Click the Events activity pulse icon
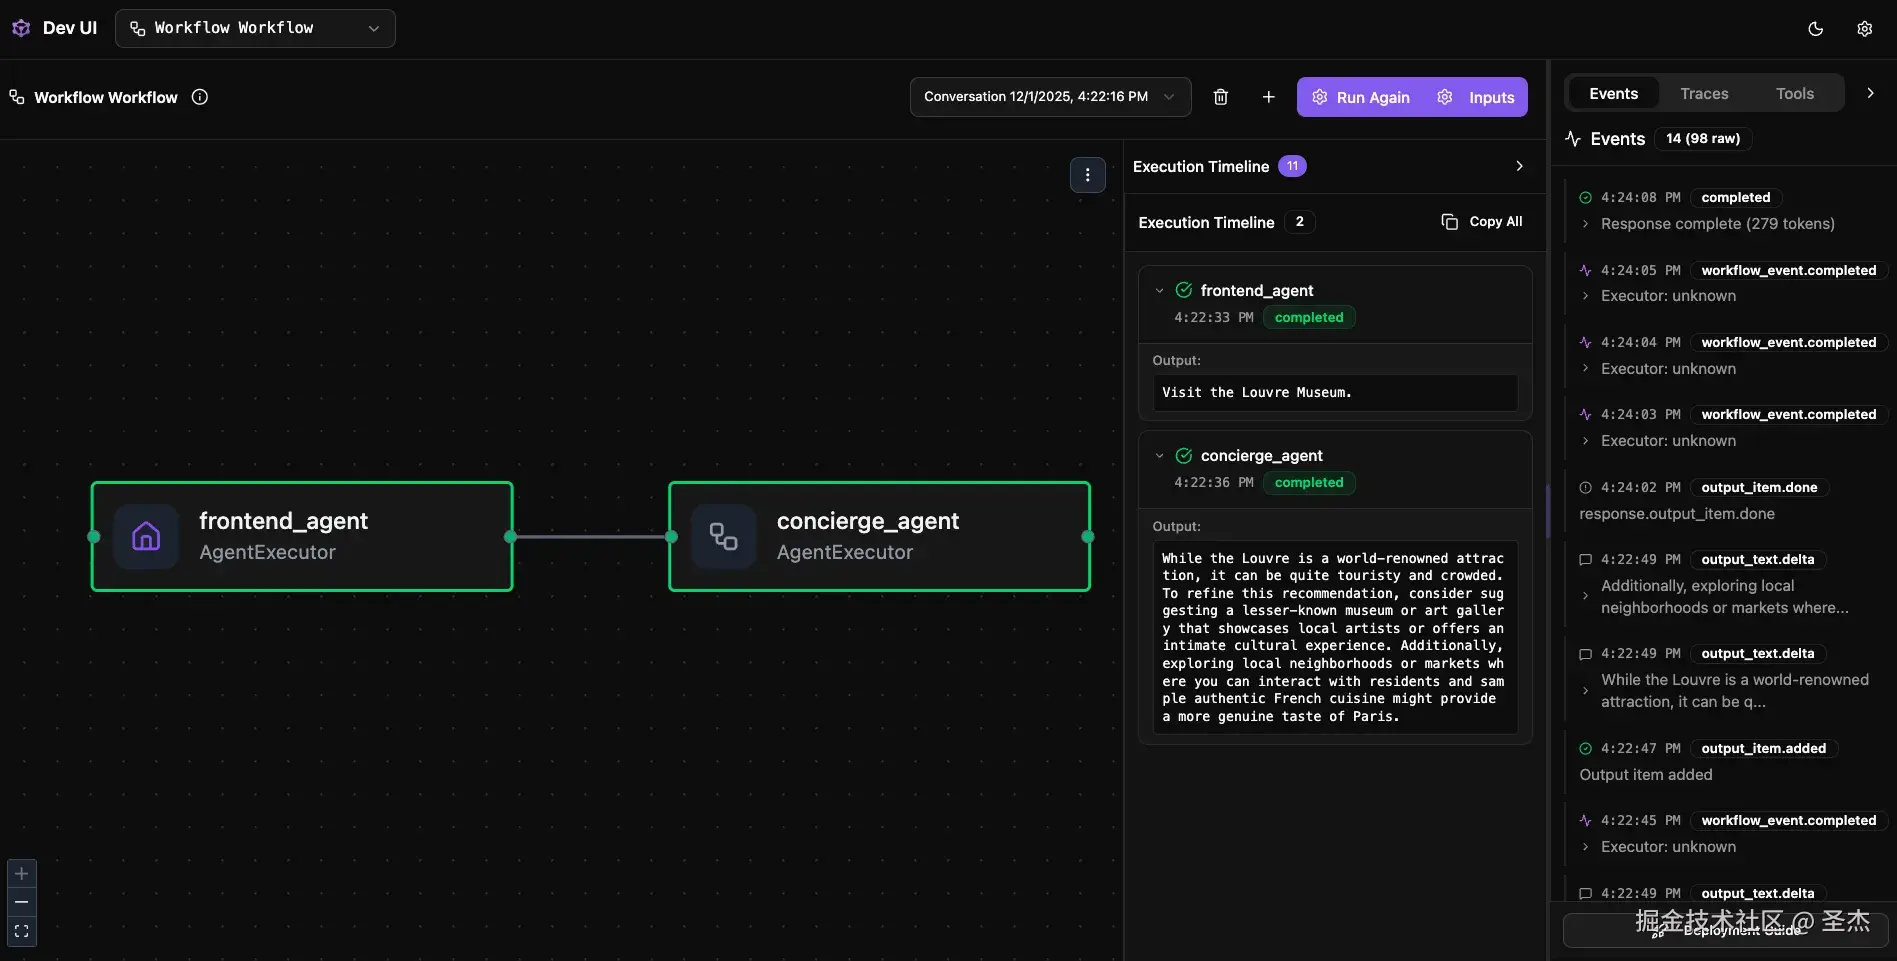This screenshot has height=961, width=1897. (1573, 139)
